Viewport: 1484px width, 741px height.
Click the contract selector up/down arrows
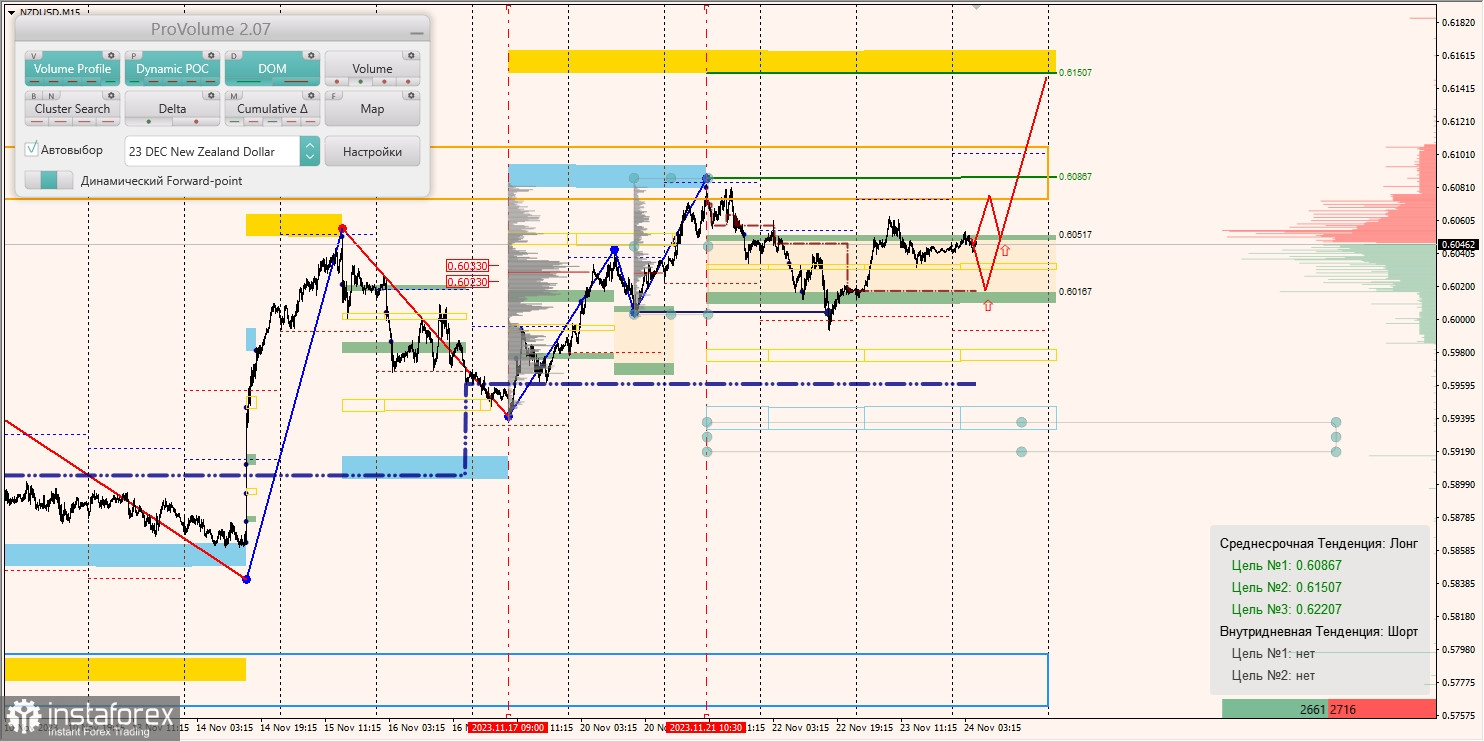pos(310,151)
